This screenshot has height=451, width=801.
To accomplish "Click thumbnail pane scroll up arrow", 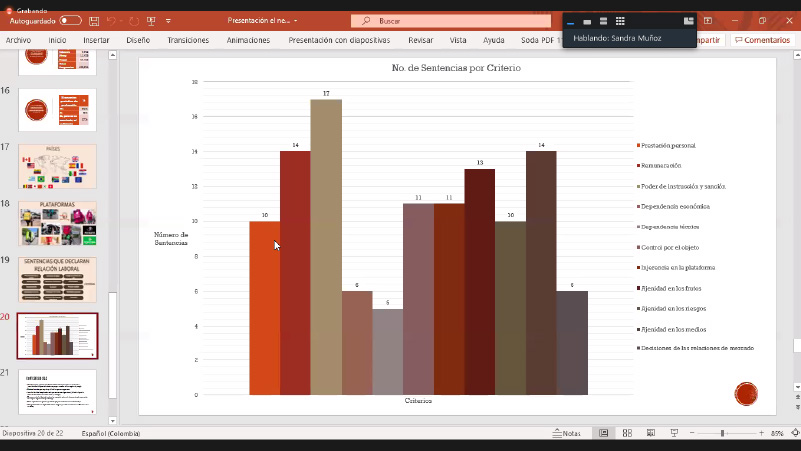I will pos(112,55).
